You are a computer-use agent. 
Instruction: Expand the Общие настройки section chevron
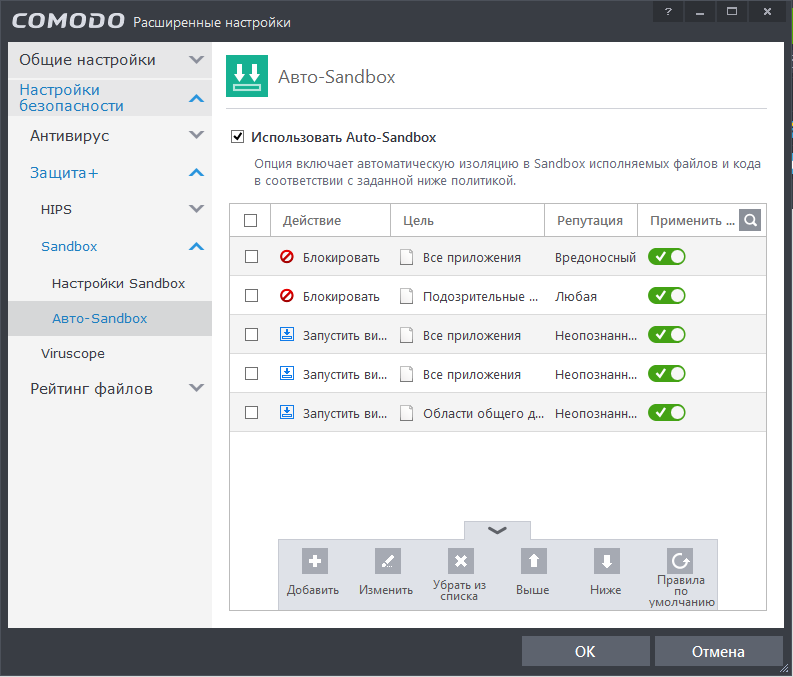coord(196,60)
